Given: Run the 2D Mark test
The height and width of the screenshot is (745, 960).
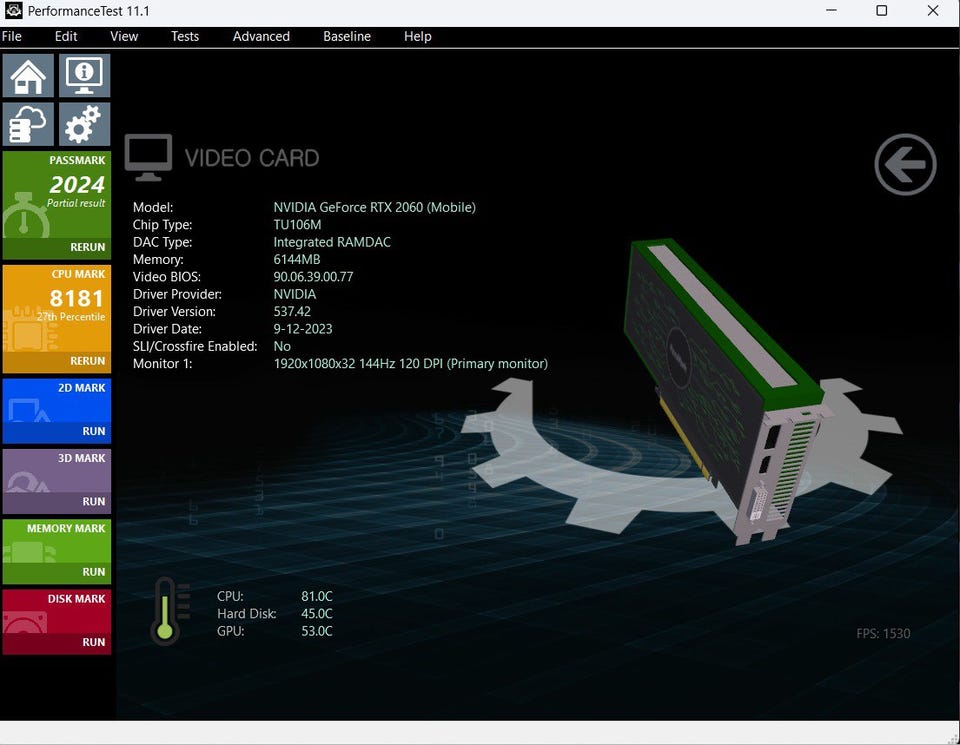Looking at the screenshot, I should 94,431.
